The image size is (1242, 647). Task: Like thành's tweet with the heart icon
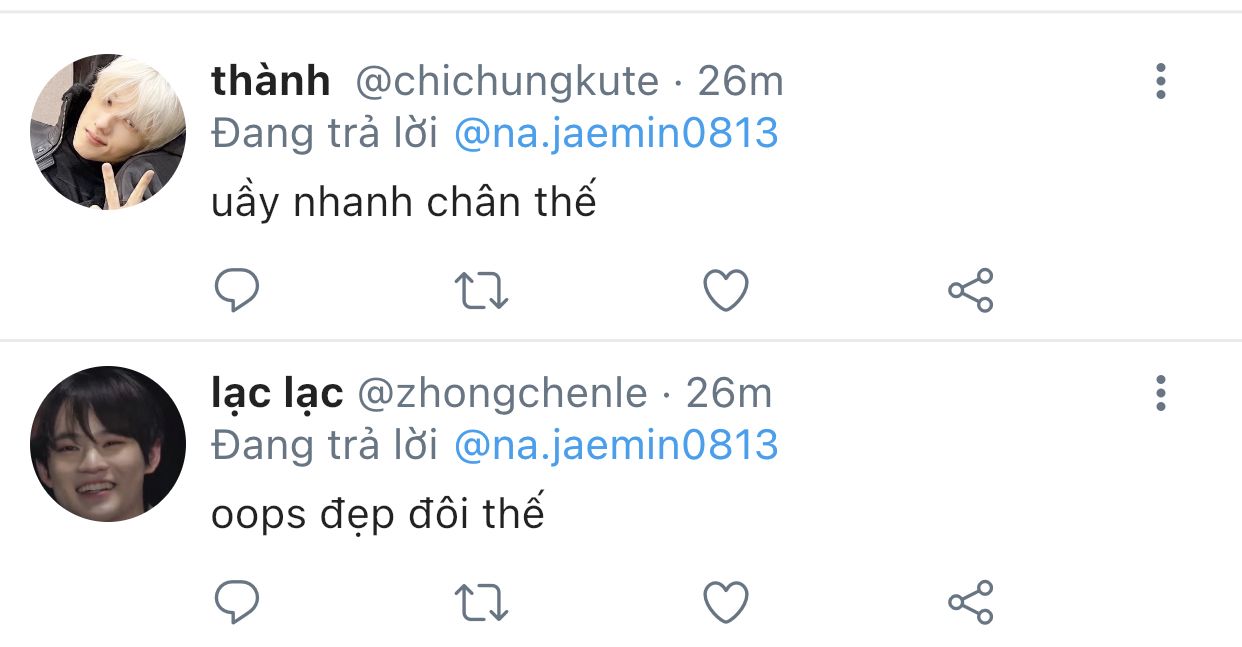726,290
